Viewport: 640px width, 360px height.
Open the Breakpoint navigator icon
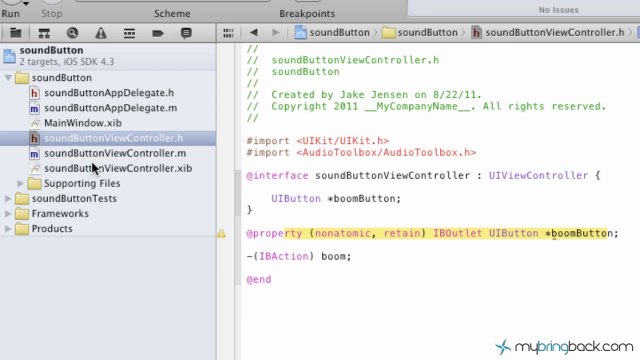(158, 33)
